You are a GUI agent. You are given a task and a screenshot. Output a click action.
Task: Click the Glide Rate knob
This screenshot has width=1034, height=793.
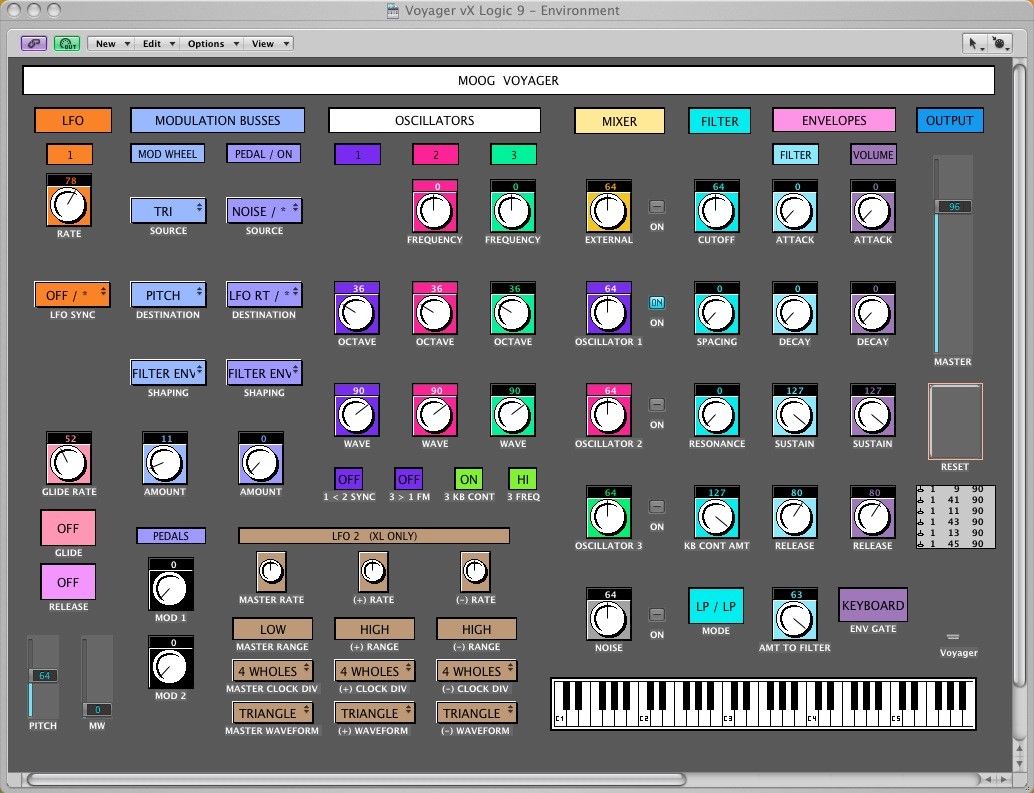[68, 460]
